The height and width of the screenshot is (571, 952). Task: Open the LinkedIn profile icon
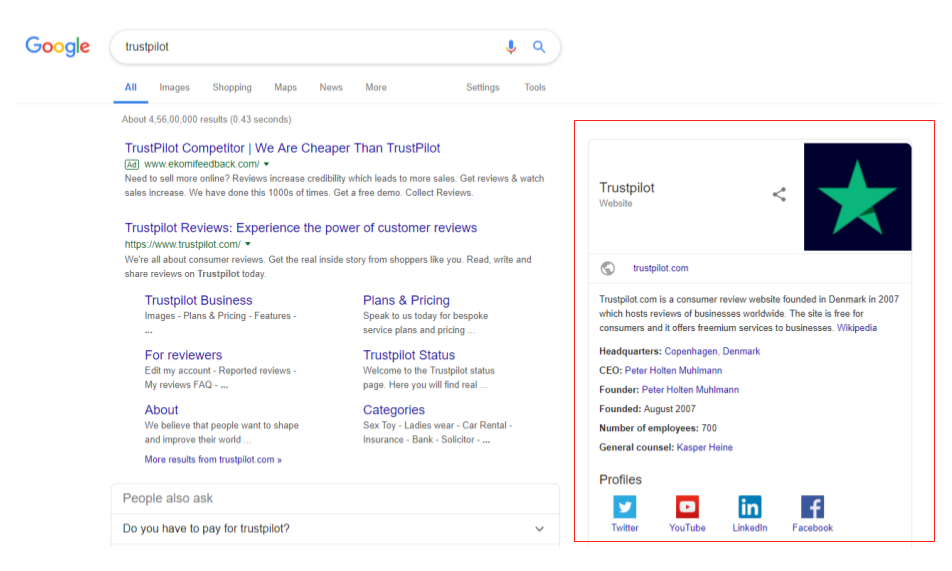[x=750, y=507]
